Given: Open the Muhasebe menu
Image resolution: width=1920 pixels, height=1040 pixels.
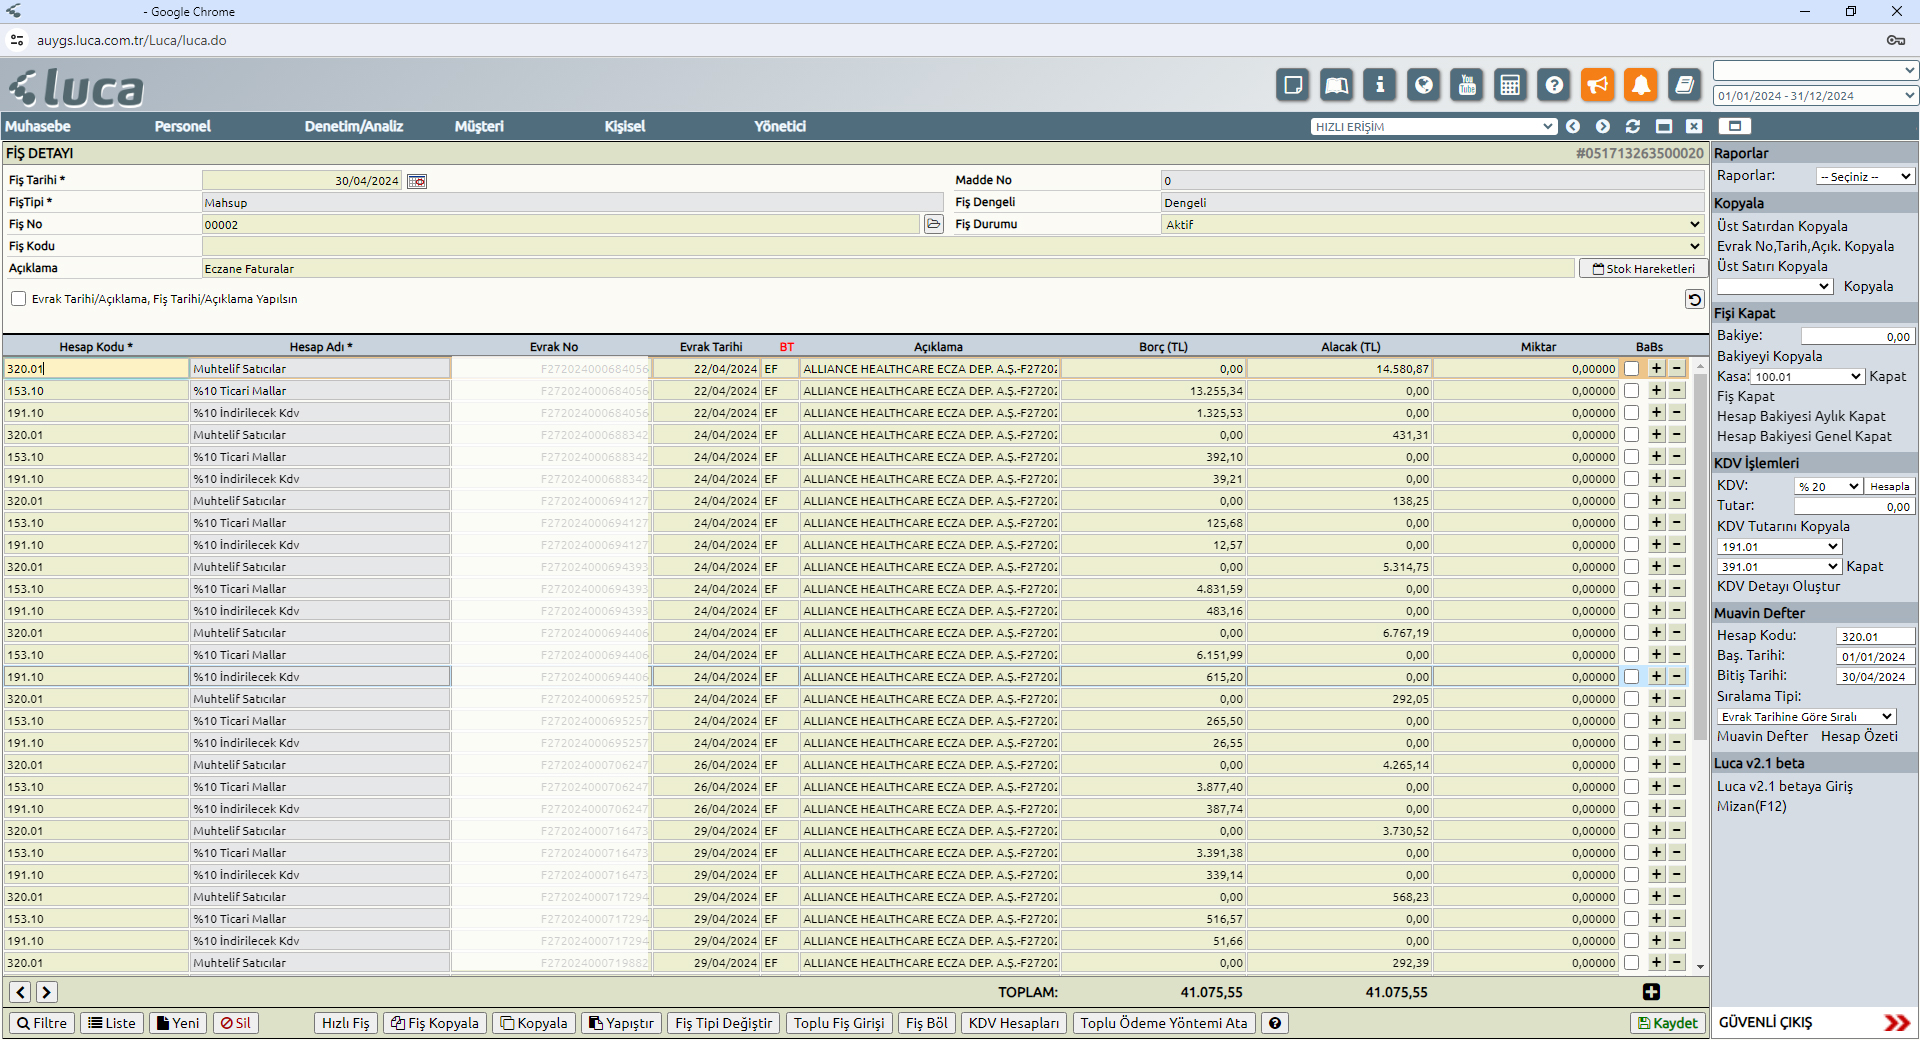Looking at the screenshot, I should pyautogui.click(x=38, y=126).
